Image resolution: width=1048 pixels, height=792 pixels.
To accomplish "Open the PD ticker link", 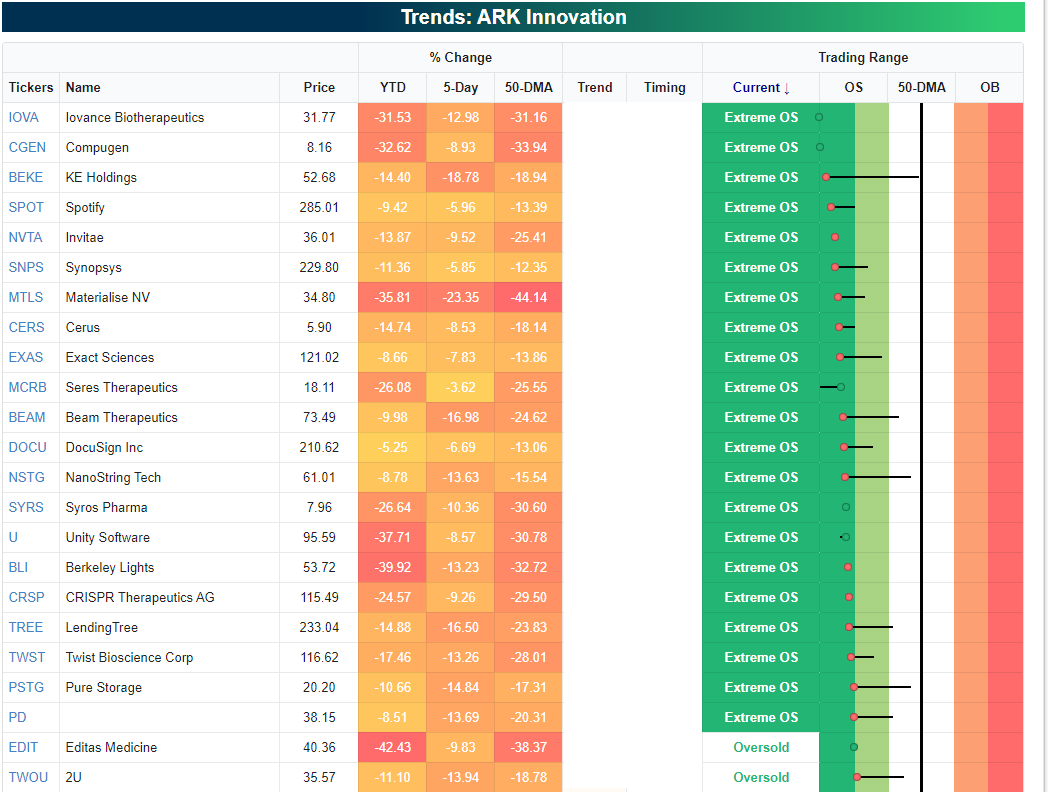I will tap(17, 718).
